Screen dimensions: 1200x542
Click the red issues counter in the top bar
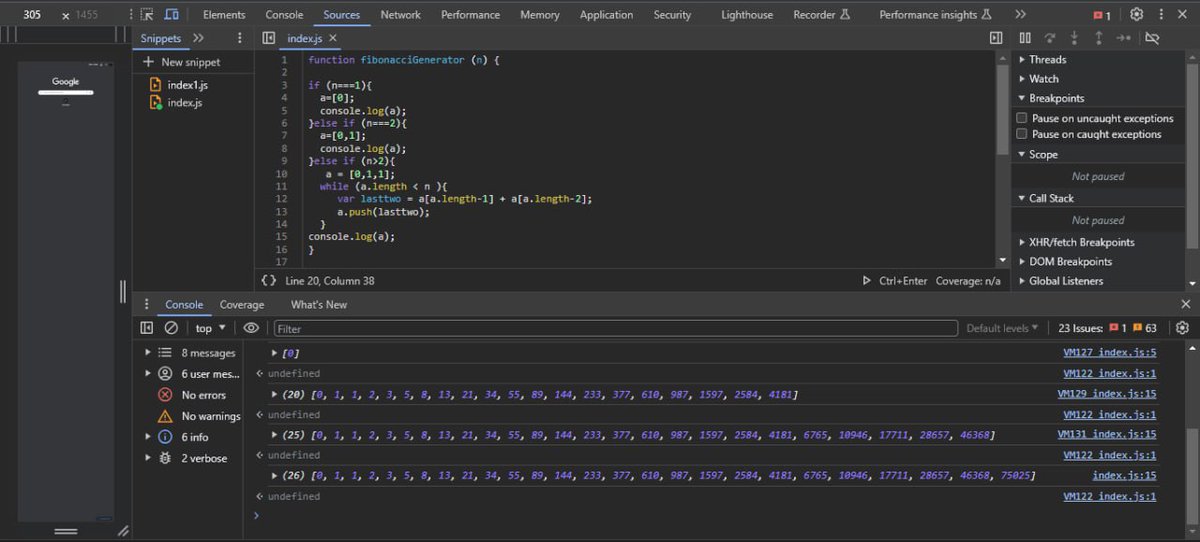(1102, 15)
